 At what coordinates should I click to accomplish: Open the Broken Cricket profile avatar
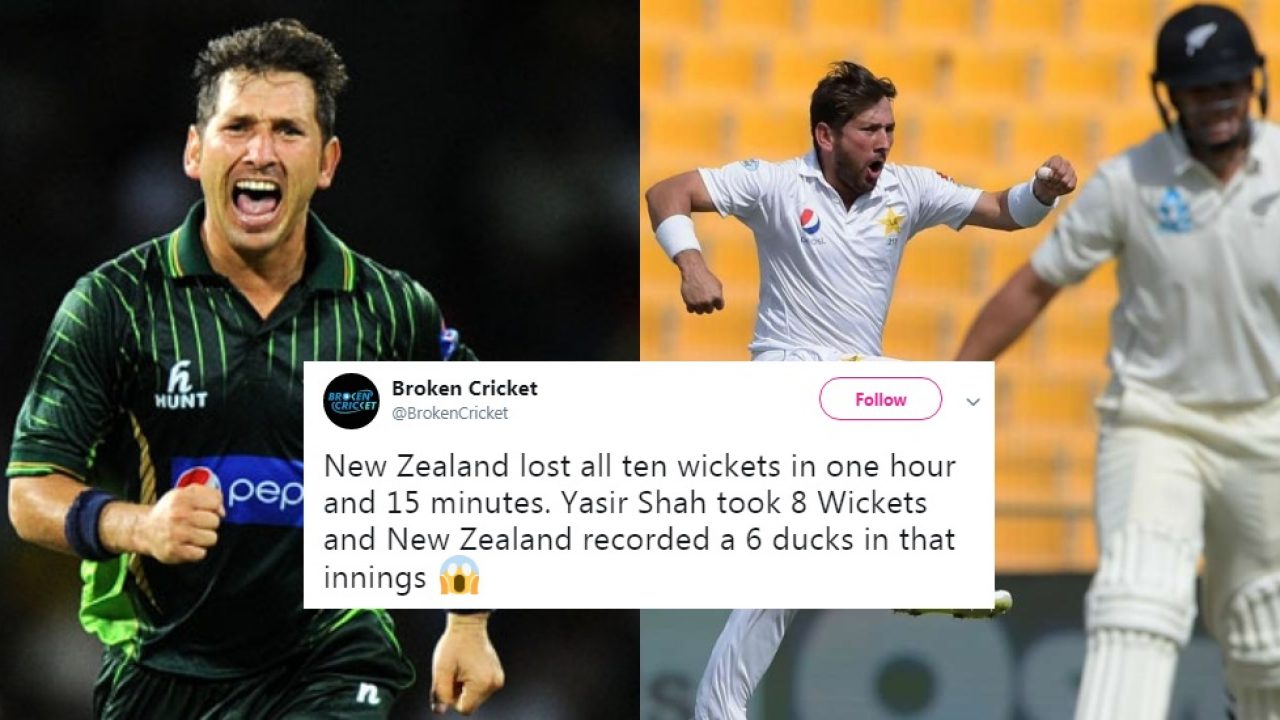[x=351, y=401]
